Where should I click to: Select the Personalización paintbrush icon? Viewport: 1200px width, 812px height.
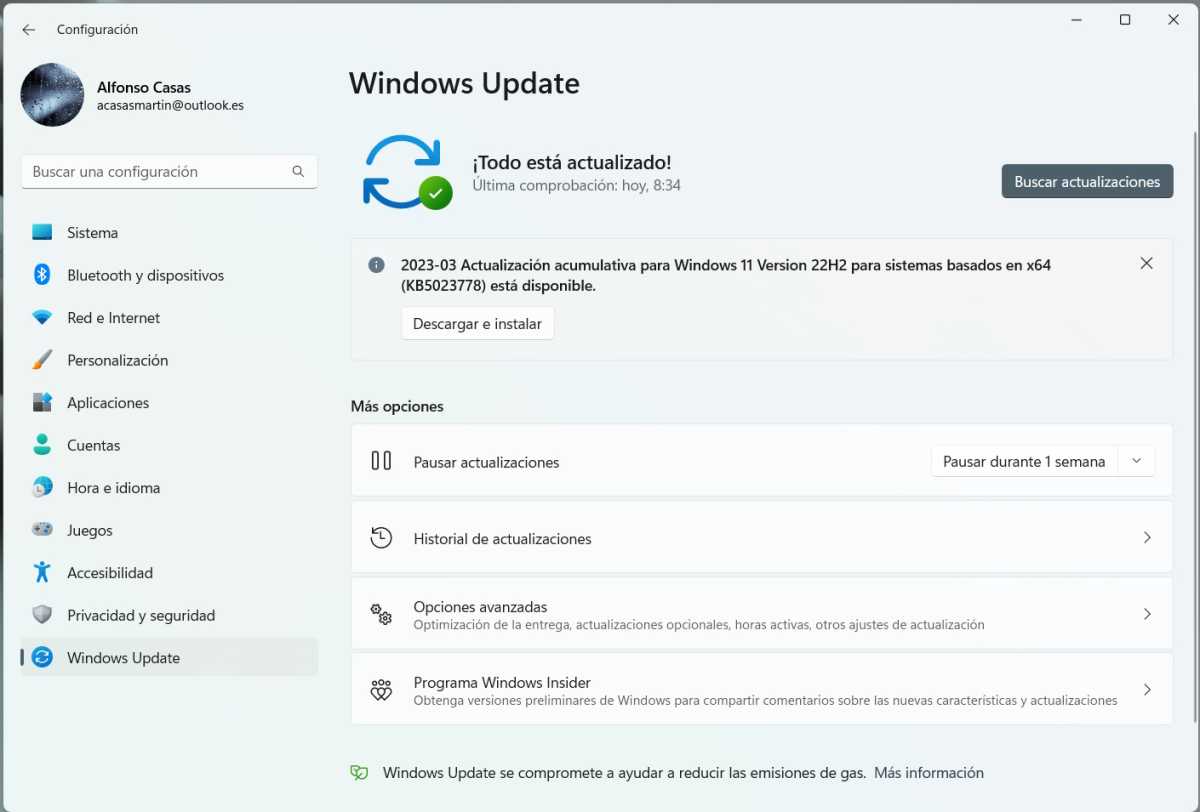coord(42,360)
